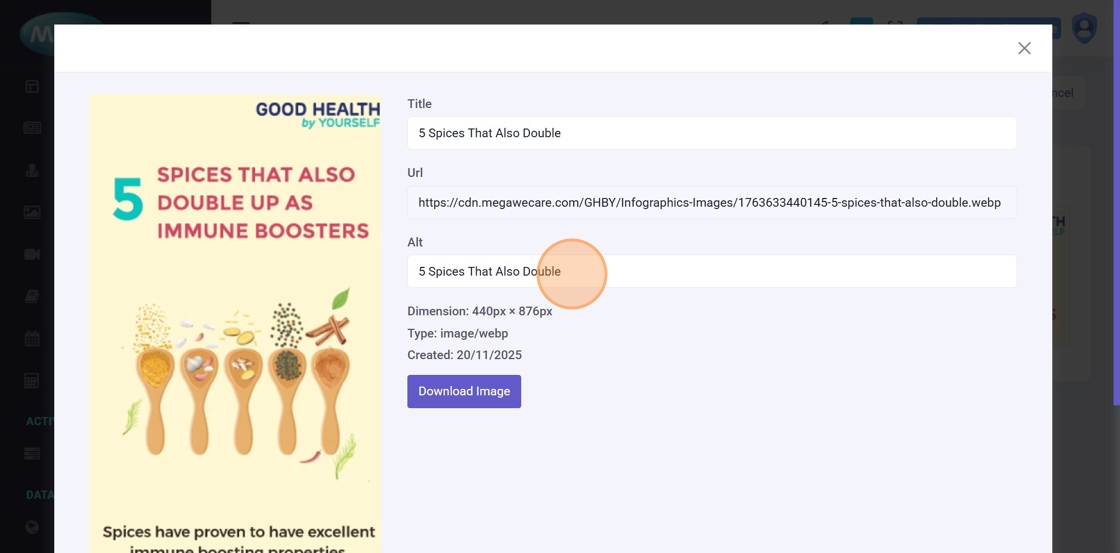Viewport: 1120px width, 553px height.
Task: Focus the Url field with CDN link
Action: (711, 202)
